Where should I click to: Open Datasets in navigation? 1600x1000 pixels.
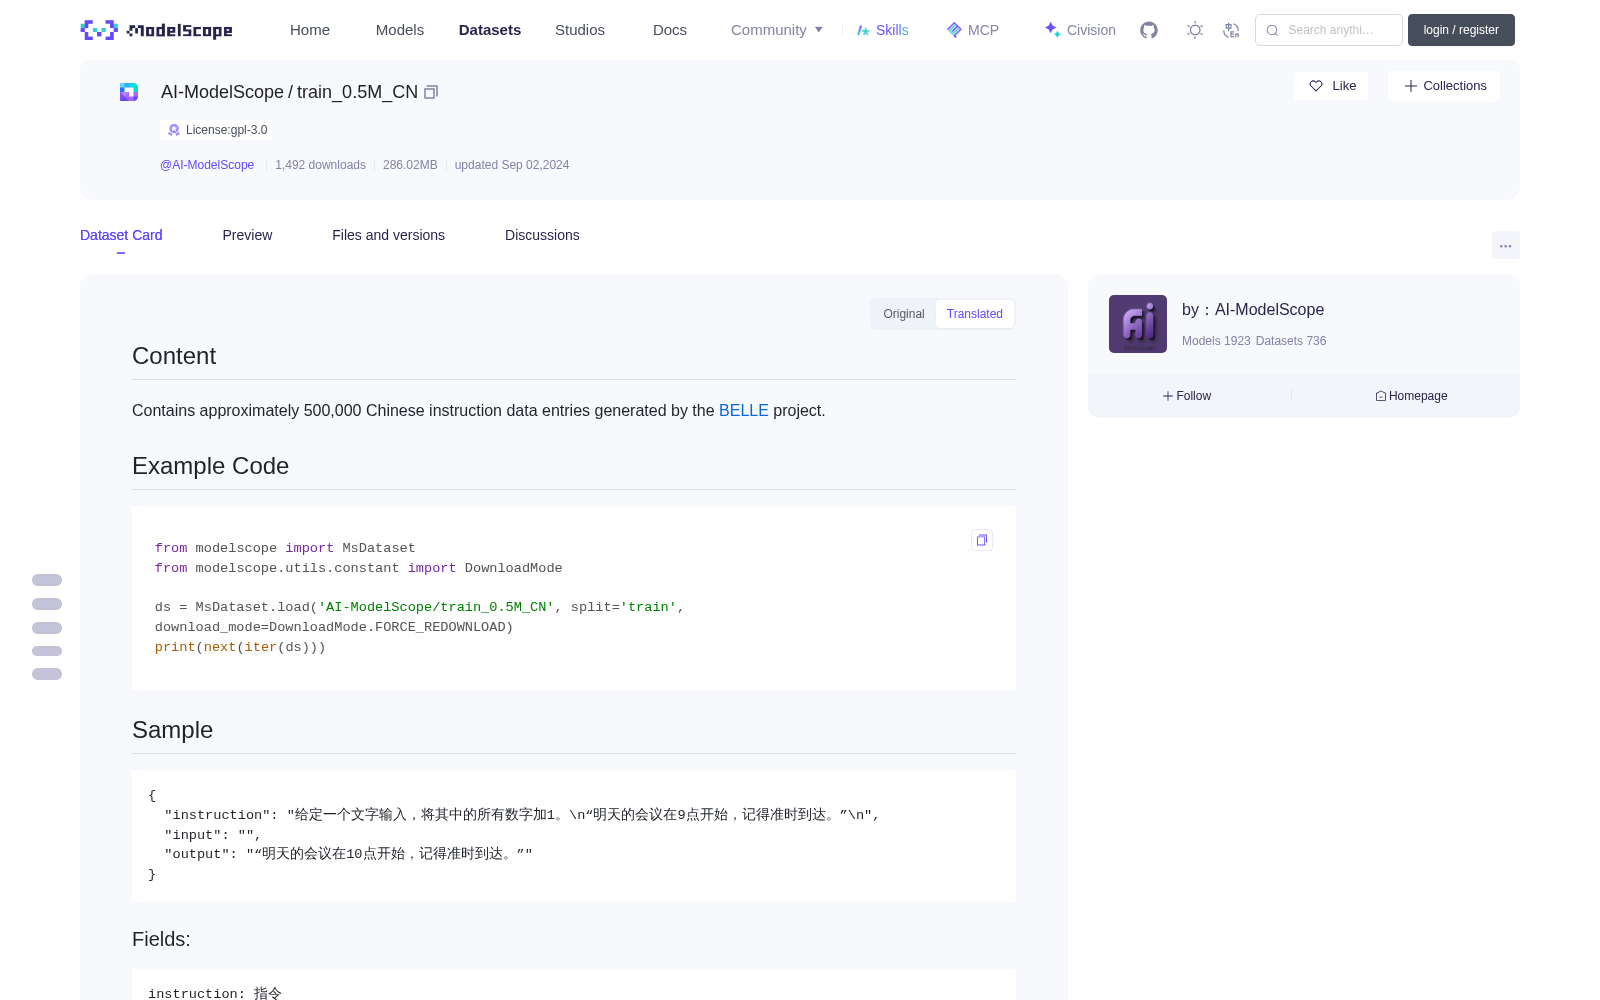[x=490, y=30]
